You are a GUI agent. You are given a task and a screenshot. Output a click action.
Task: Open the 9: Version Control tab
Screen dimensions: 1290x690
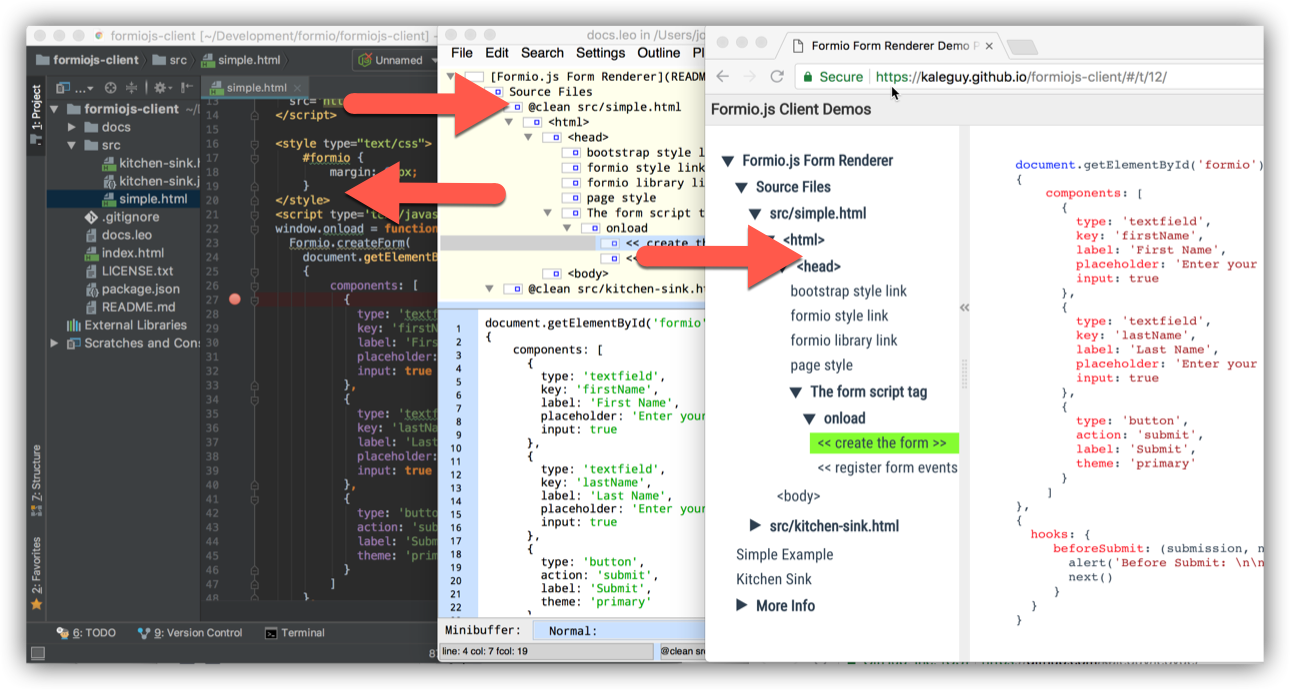(x=190, y=633)
